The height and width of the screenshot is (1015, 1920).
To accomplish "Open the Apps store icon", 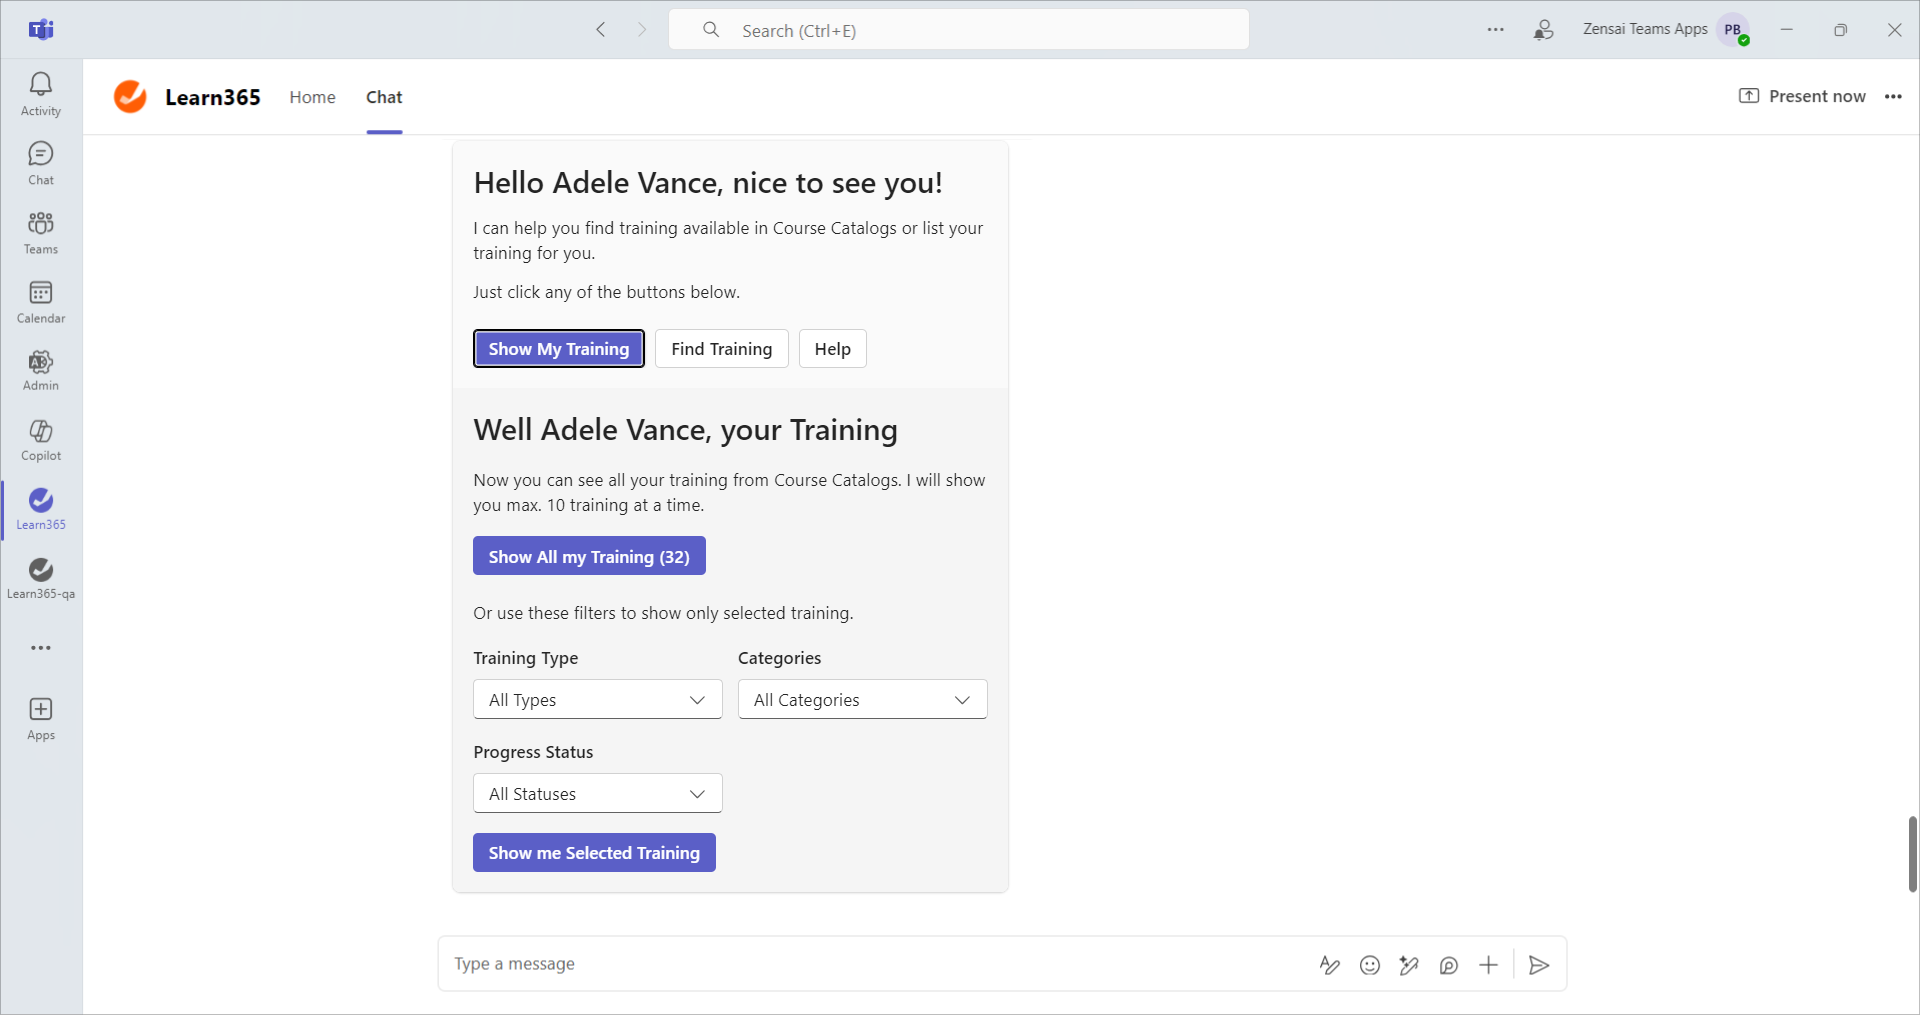I will [x=40, y=718].
